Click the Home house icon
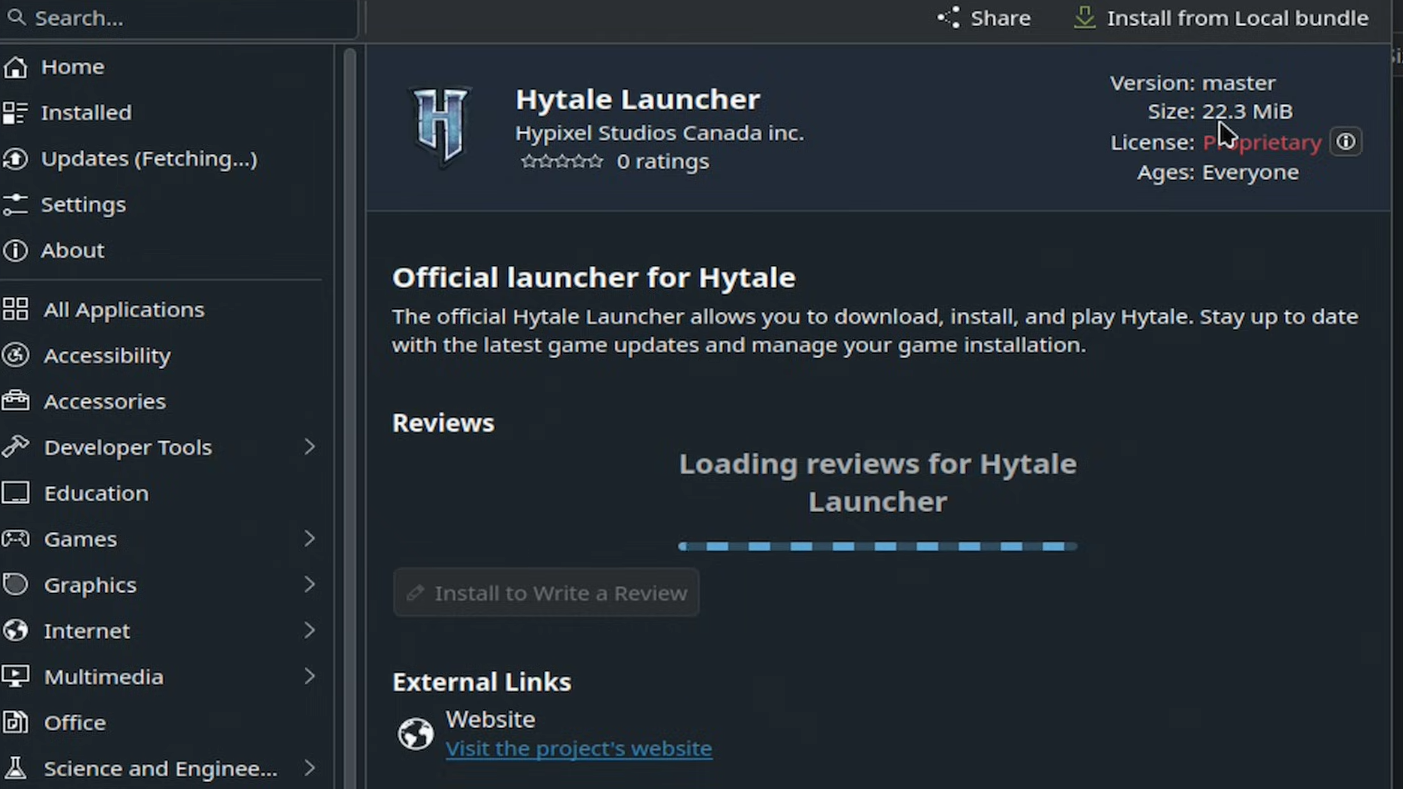This screenshot has height=789, width=1403. (15, 67)
